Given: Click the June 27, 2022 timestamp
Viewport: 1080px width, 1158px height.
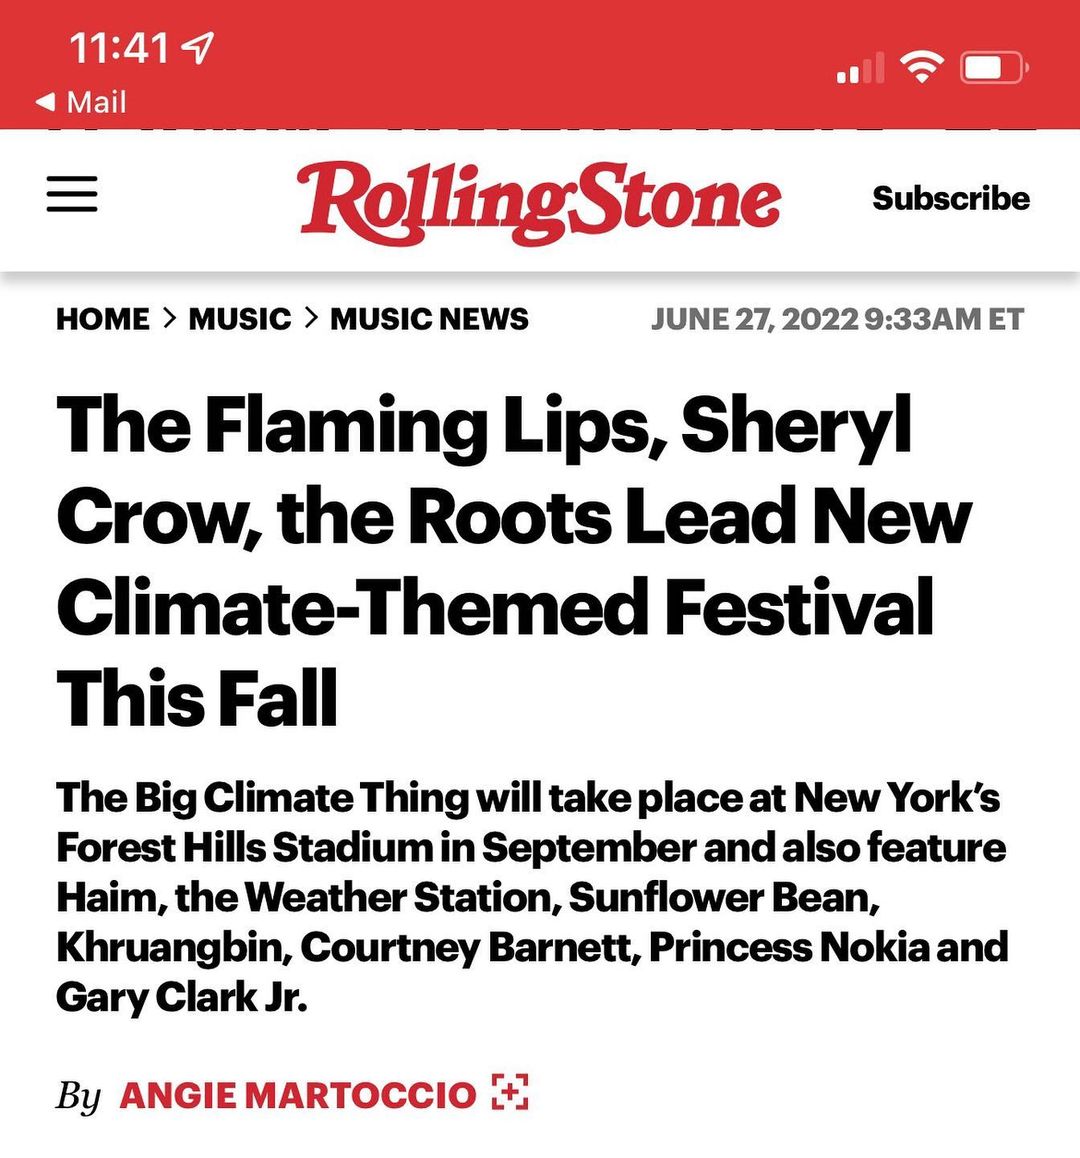Looking at the screenshot, I should tap(837, 319).
